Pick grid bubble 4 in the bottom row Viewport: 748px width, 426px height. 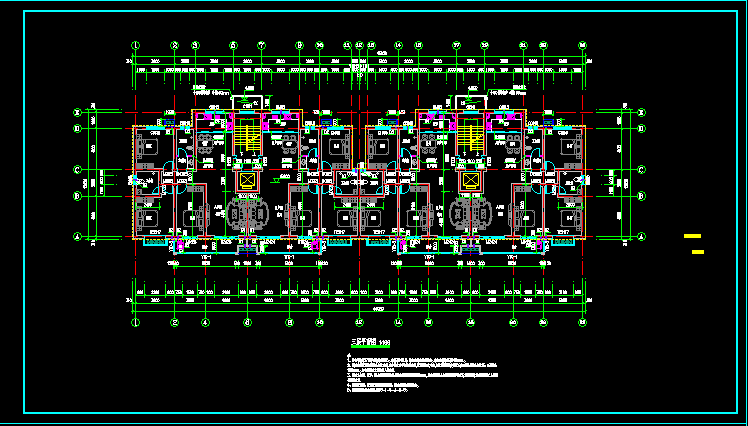point(205,322)
